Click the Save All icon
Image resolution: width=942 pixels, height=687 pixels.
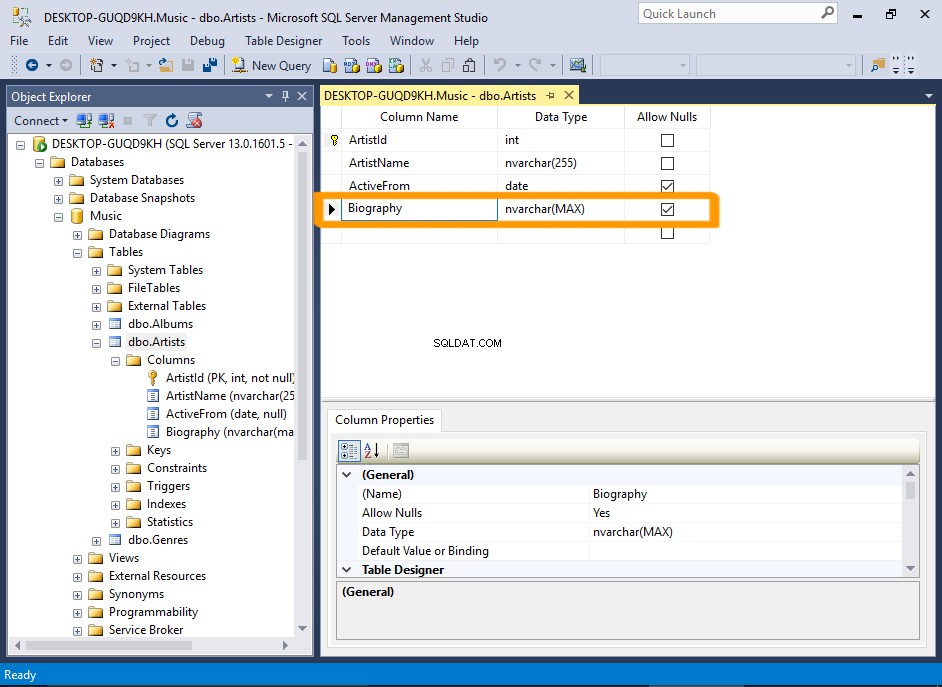coord(210,65)
